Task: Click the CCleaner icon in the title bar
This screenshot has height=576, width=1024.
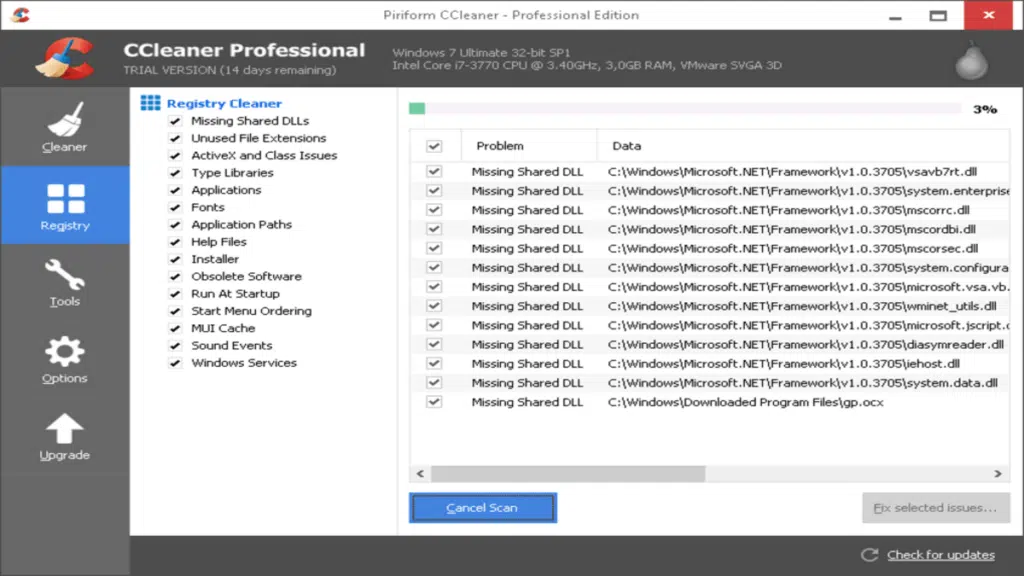Action: [20, 14]
